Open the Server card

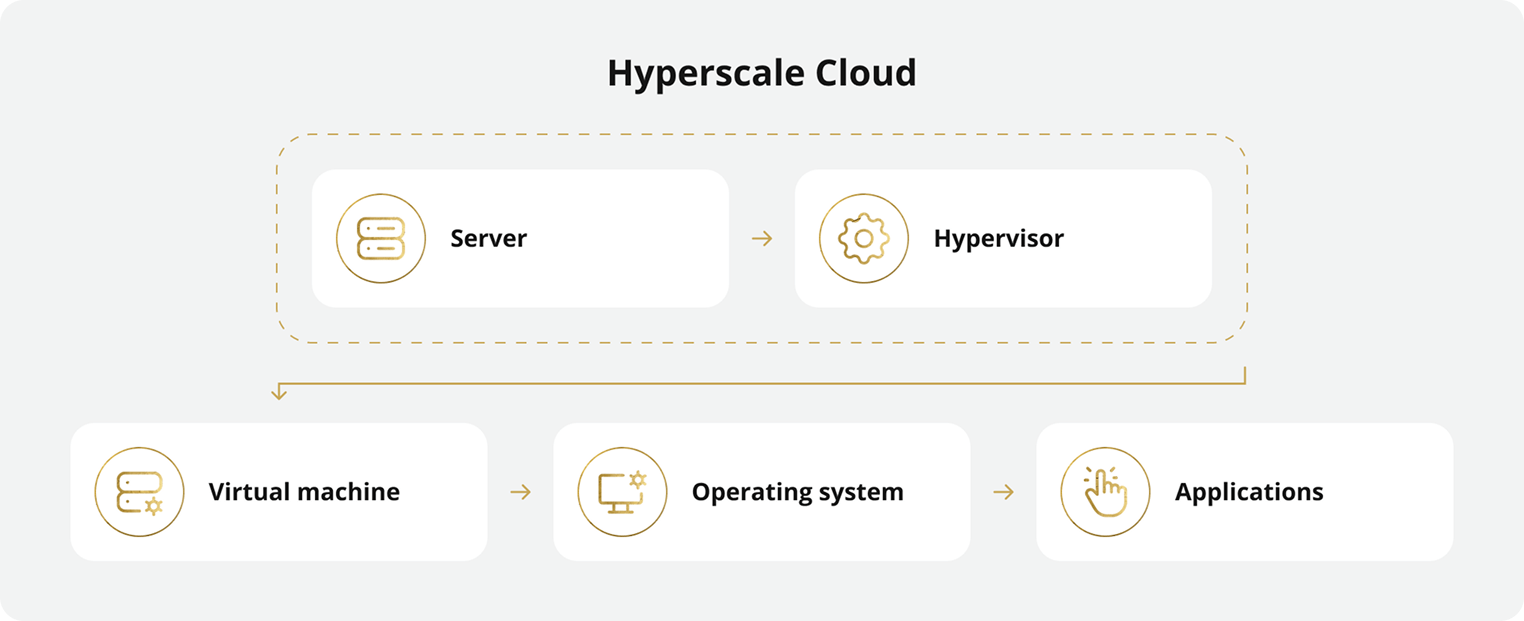click(520, 238)
